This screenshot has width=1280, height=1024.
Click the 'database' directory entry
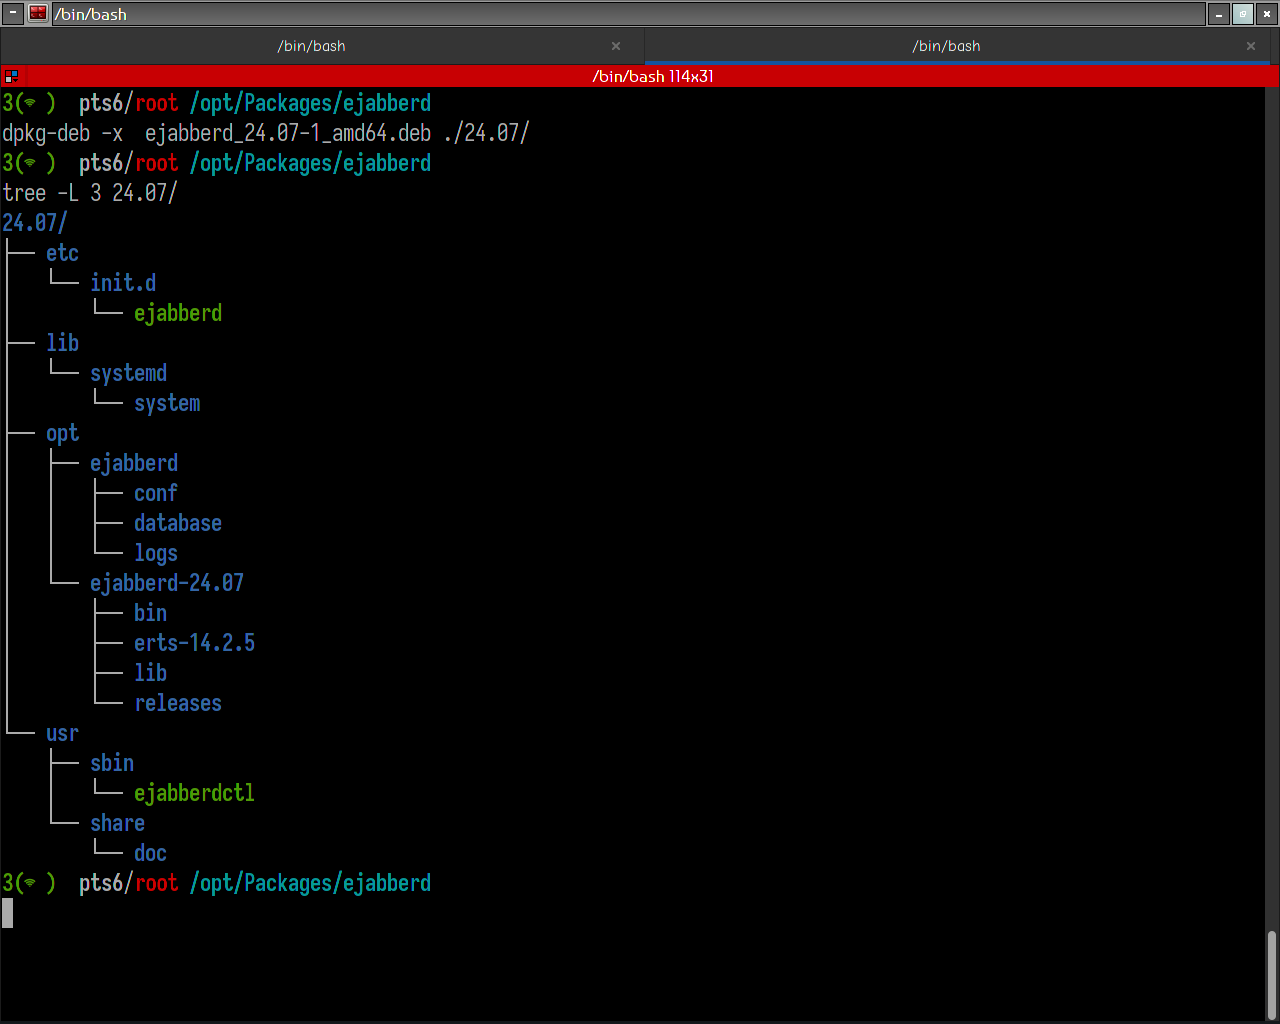pos(178,523)
